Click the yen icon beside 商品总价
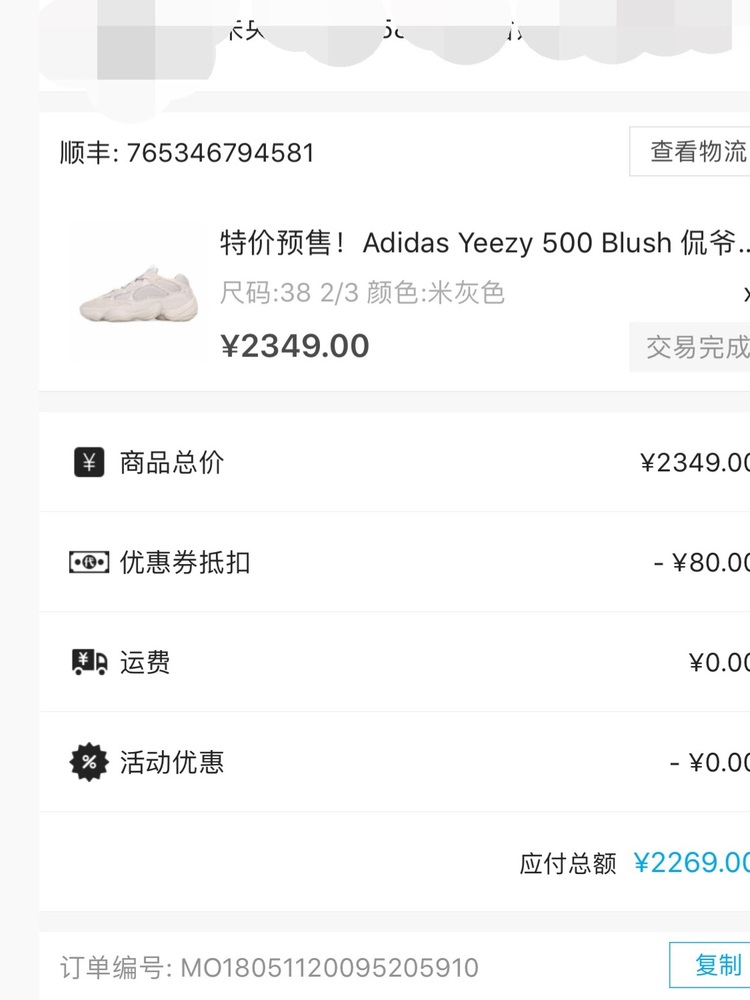This screenshot has width=750, height=1000. (x=89, y=462)
